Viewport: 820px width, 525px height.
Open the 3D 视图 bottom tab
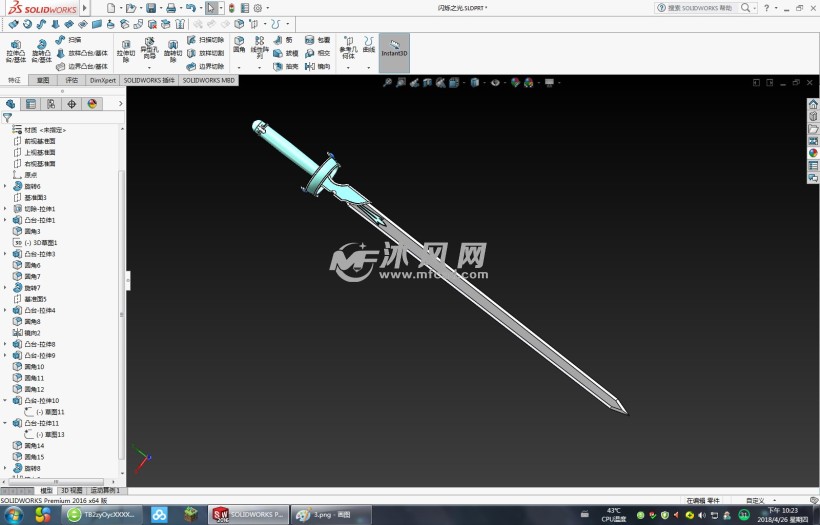click(72, 490)
